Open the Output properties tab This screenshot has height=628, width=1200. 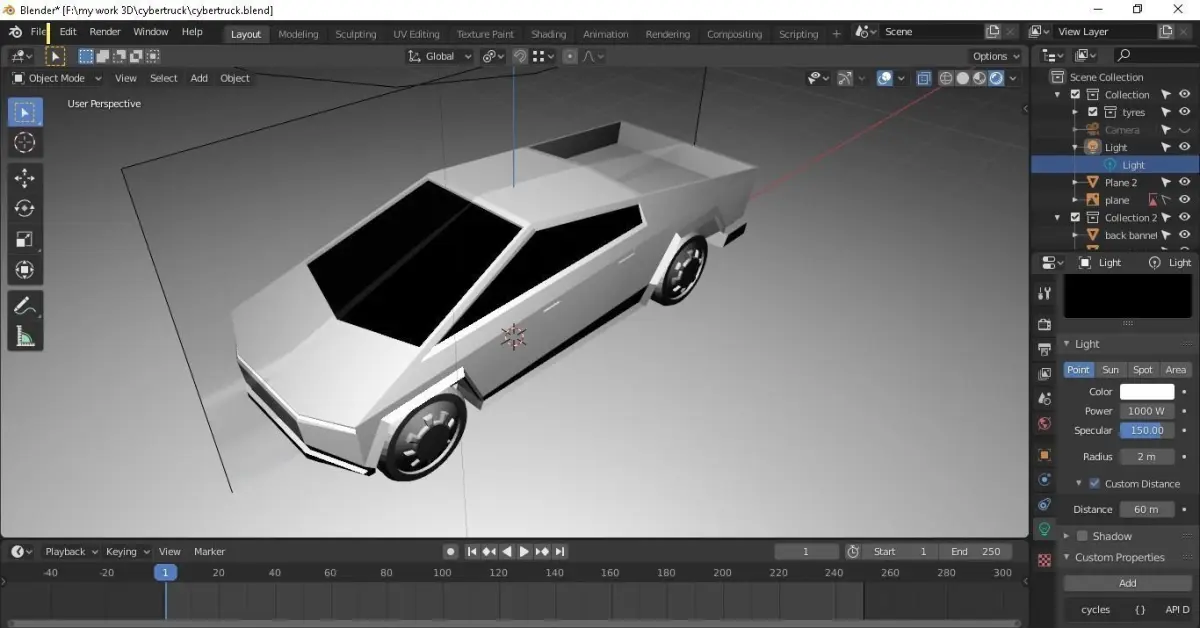[1044, 349]
